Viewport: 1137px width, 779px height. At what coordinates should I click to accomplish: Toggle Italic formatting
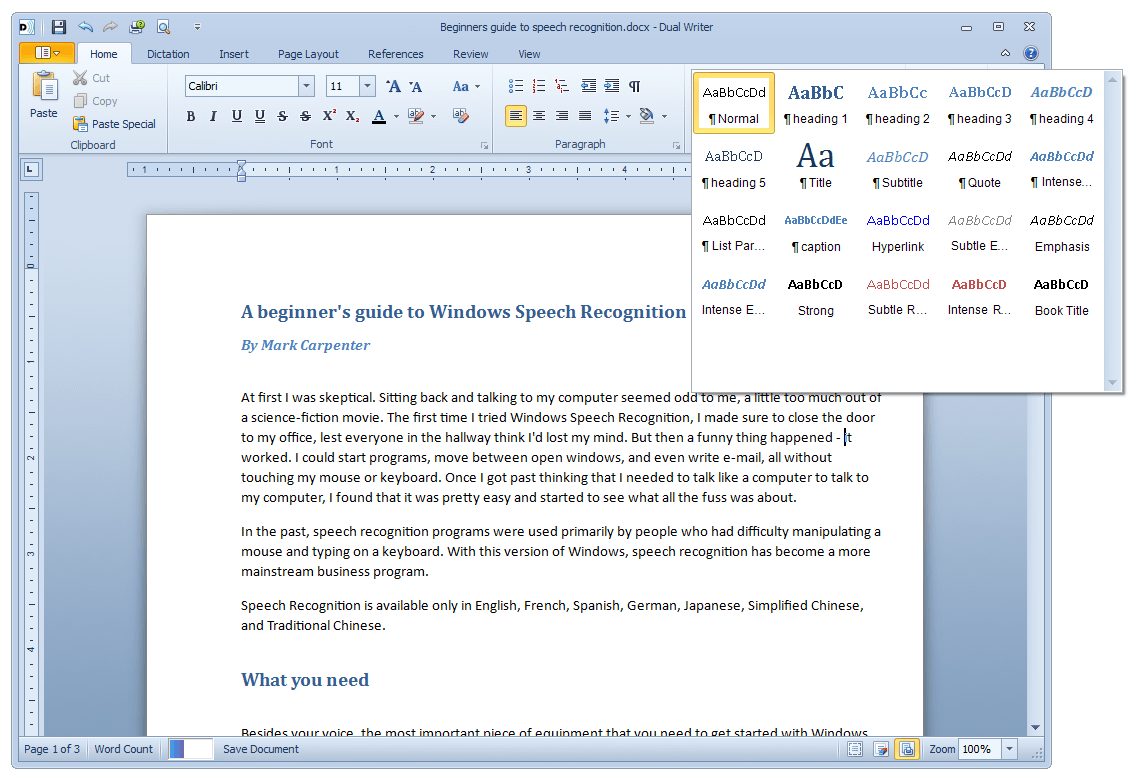tap(213, 116)
